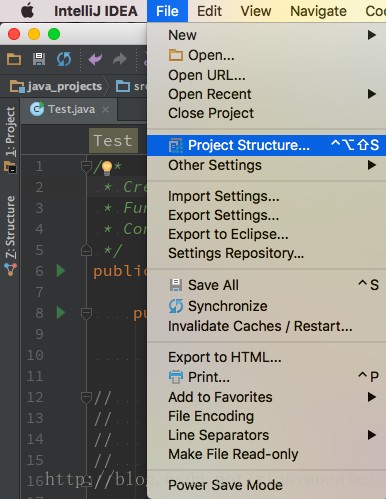Open the Edit menu

click(209, 11)
